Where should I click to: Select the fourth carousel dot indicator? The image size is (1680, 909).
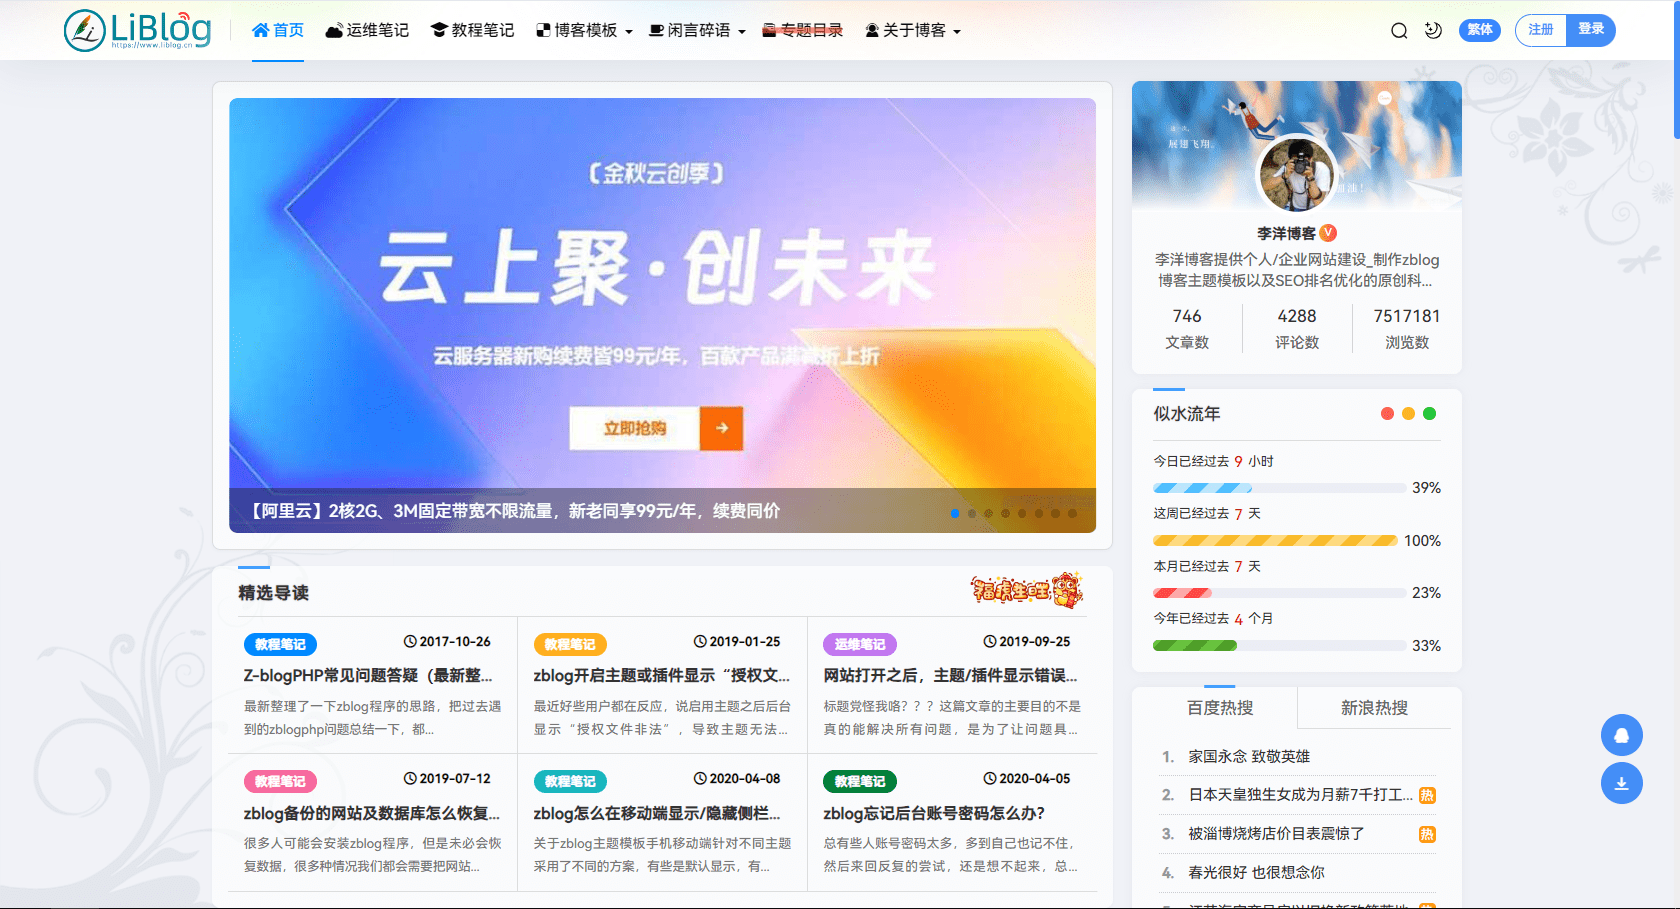click(1005, 513)
